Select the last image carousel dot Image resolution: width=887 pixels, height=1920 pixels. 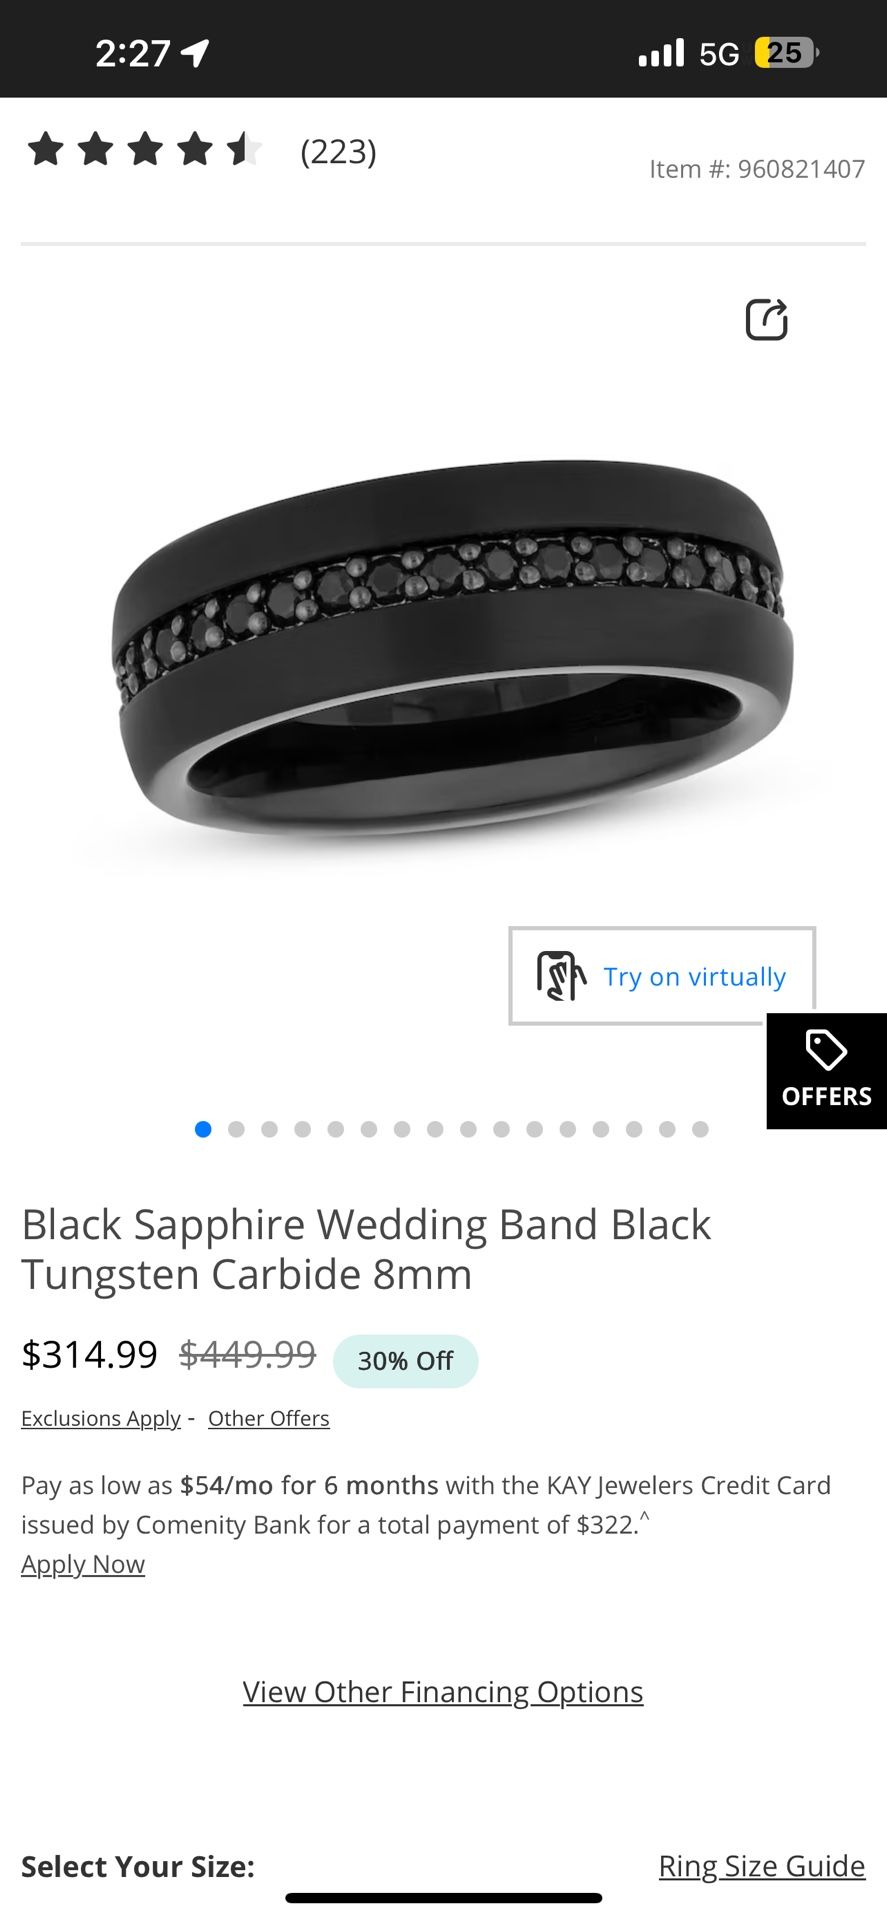coord(700,1129)
